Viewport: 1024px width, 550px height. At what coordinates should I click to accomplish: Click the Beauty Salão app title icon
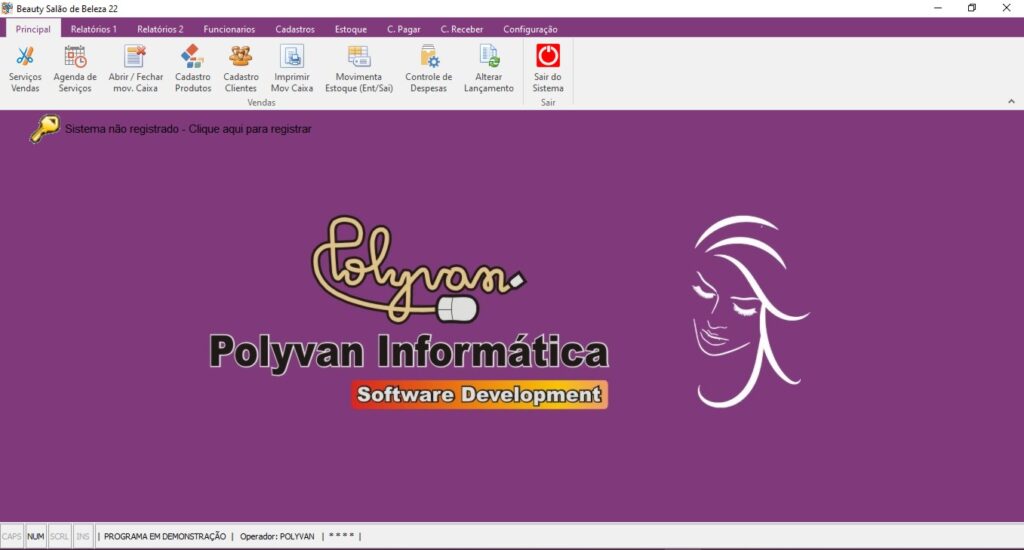click(7, 8)
